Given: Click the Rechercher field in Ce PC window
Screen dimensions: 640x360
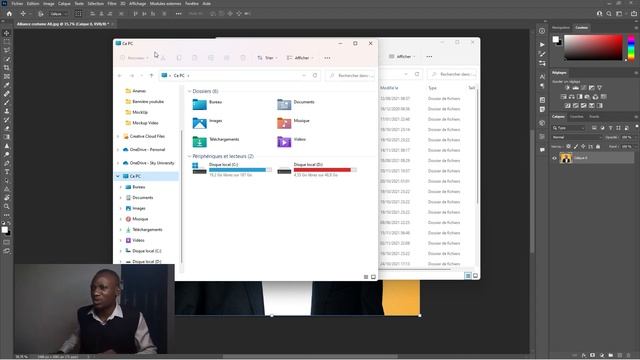Looking at the screenshot, I should 350,76.
